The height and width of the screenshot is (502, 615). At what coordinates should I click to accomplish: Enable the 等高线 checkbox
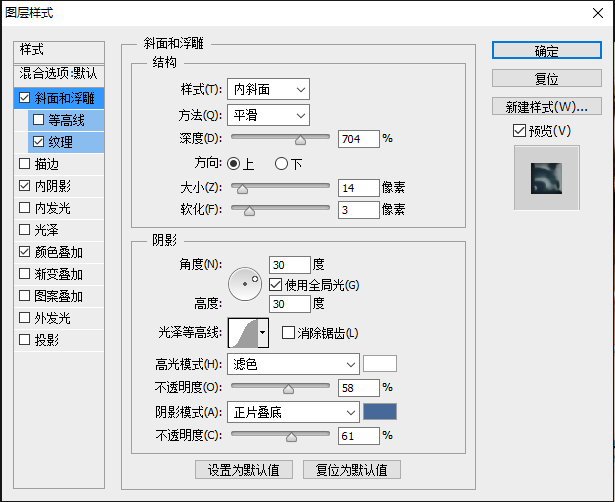point(38,120)
